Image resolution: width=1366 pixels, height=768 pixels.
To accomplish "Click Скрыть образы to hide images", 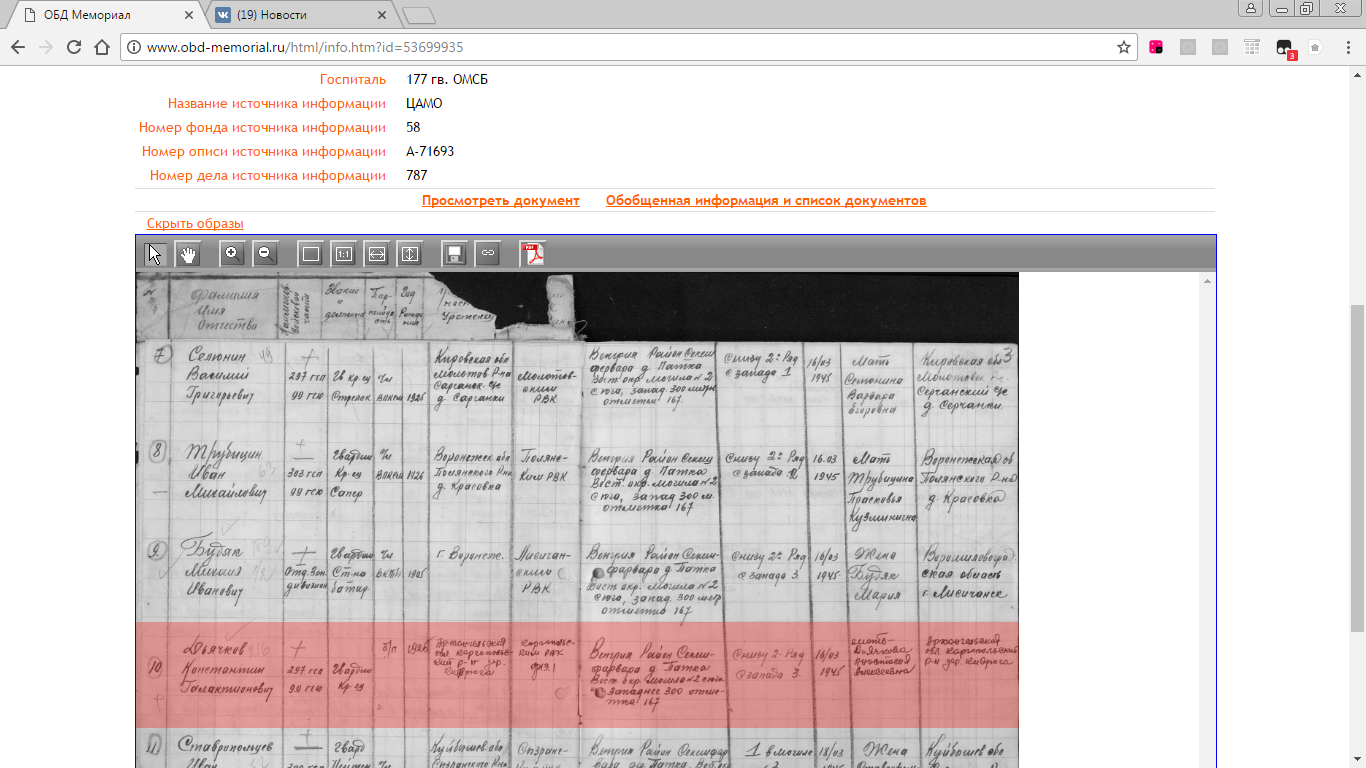I will click(195, 224).
